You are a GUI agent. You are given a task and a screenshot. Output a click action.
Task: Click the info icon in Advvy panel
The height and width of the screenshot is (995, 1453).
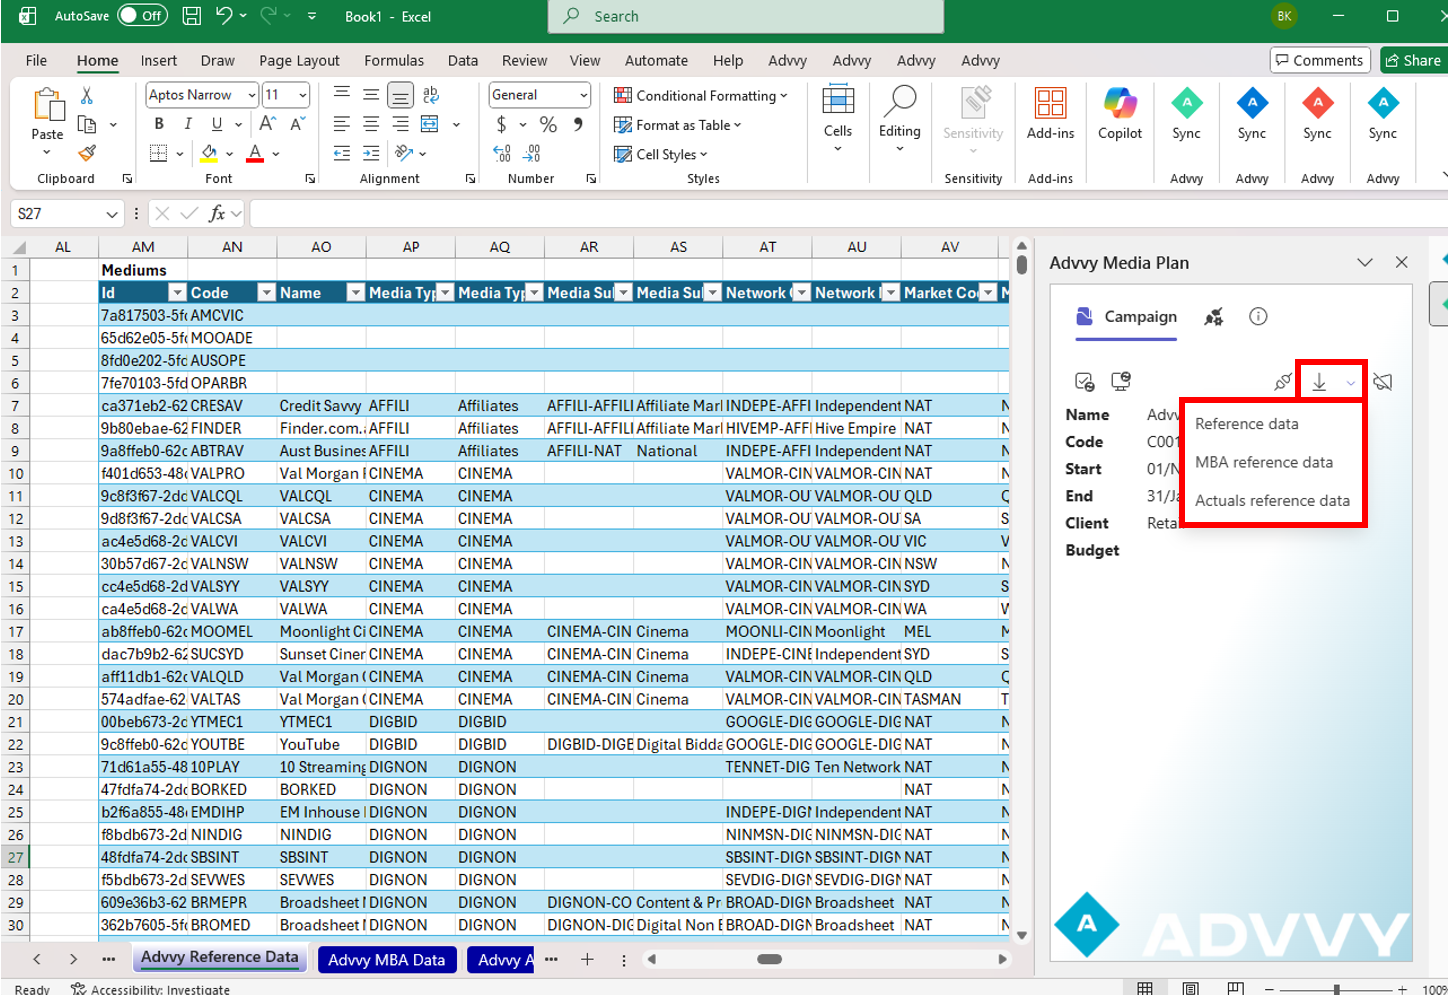coord(1258,317)
